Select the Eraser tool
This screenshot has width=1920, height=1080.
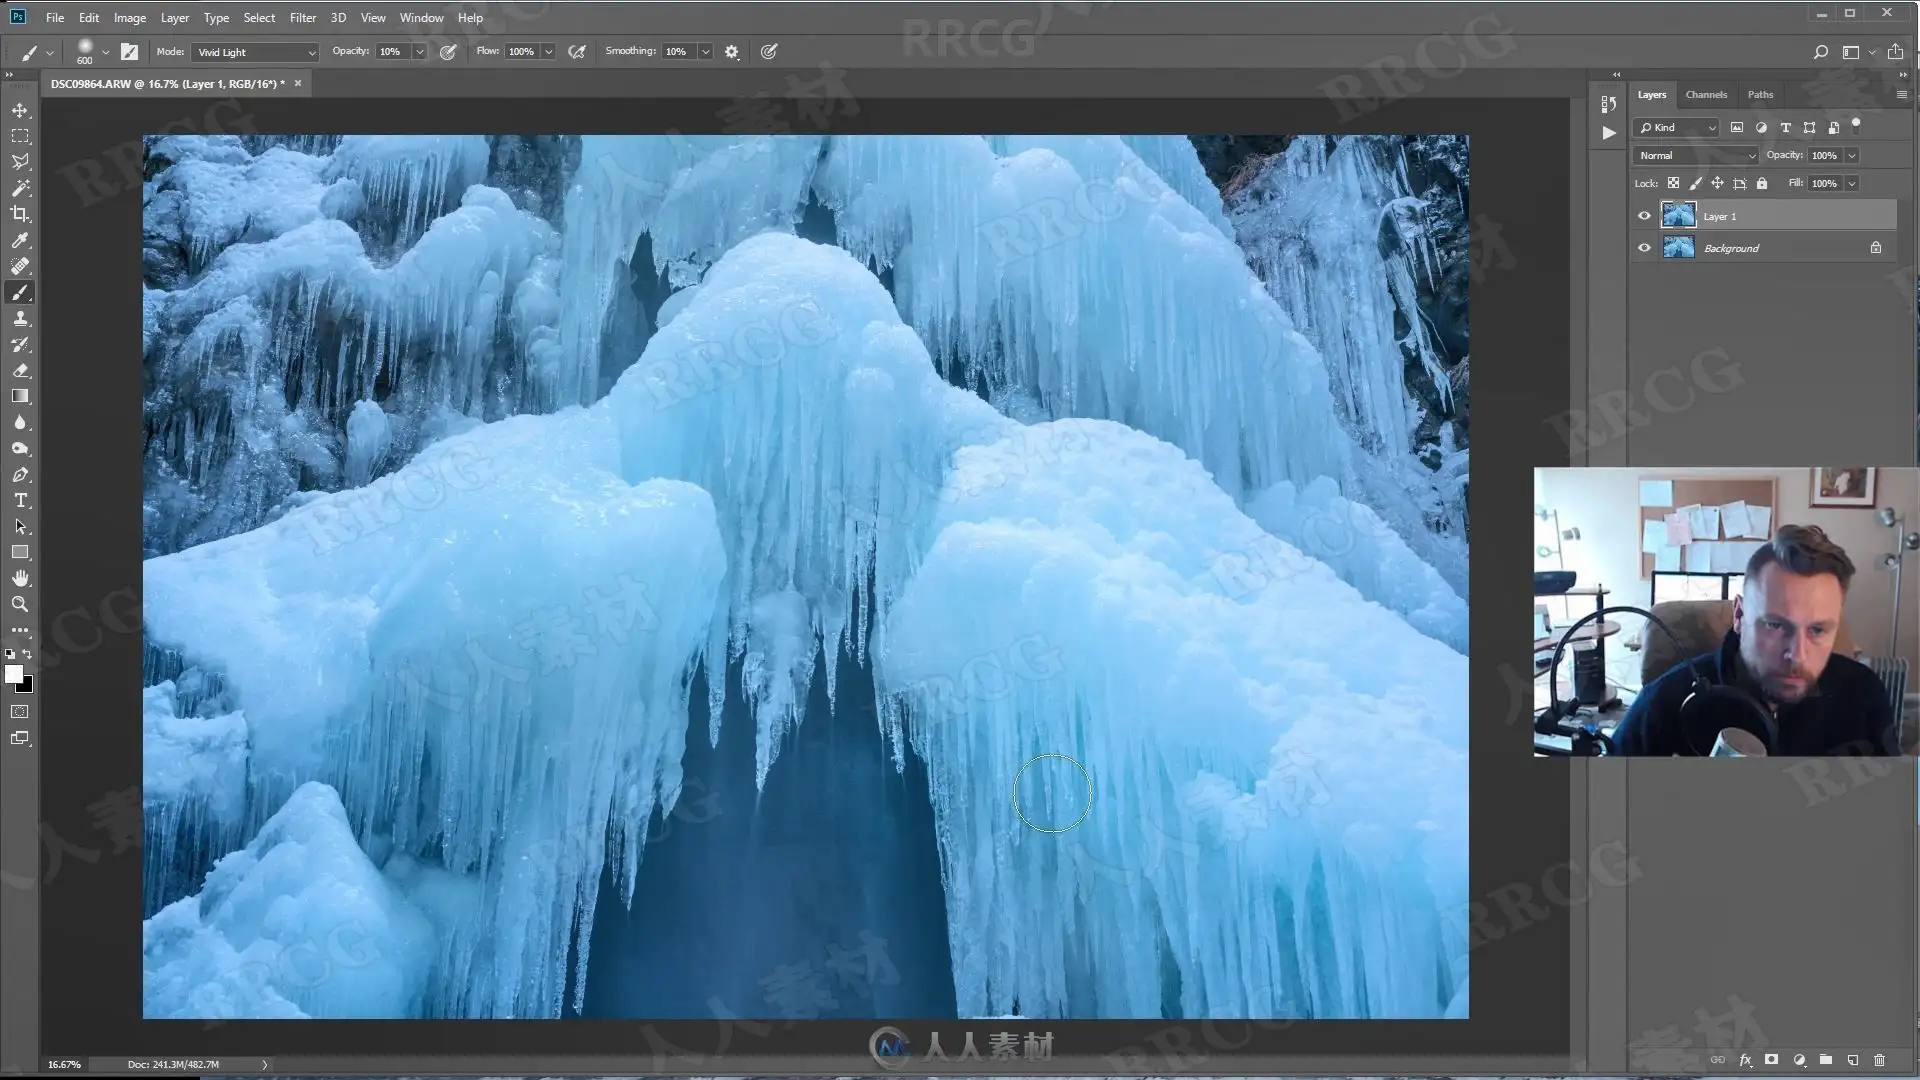(20, 370)
